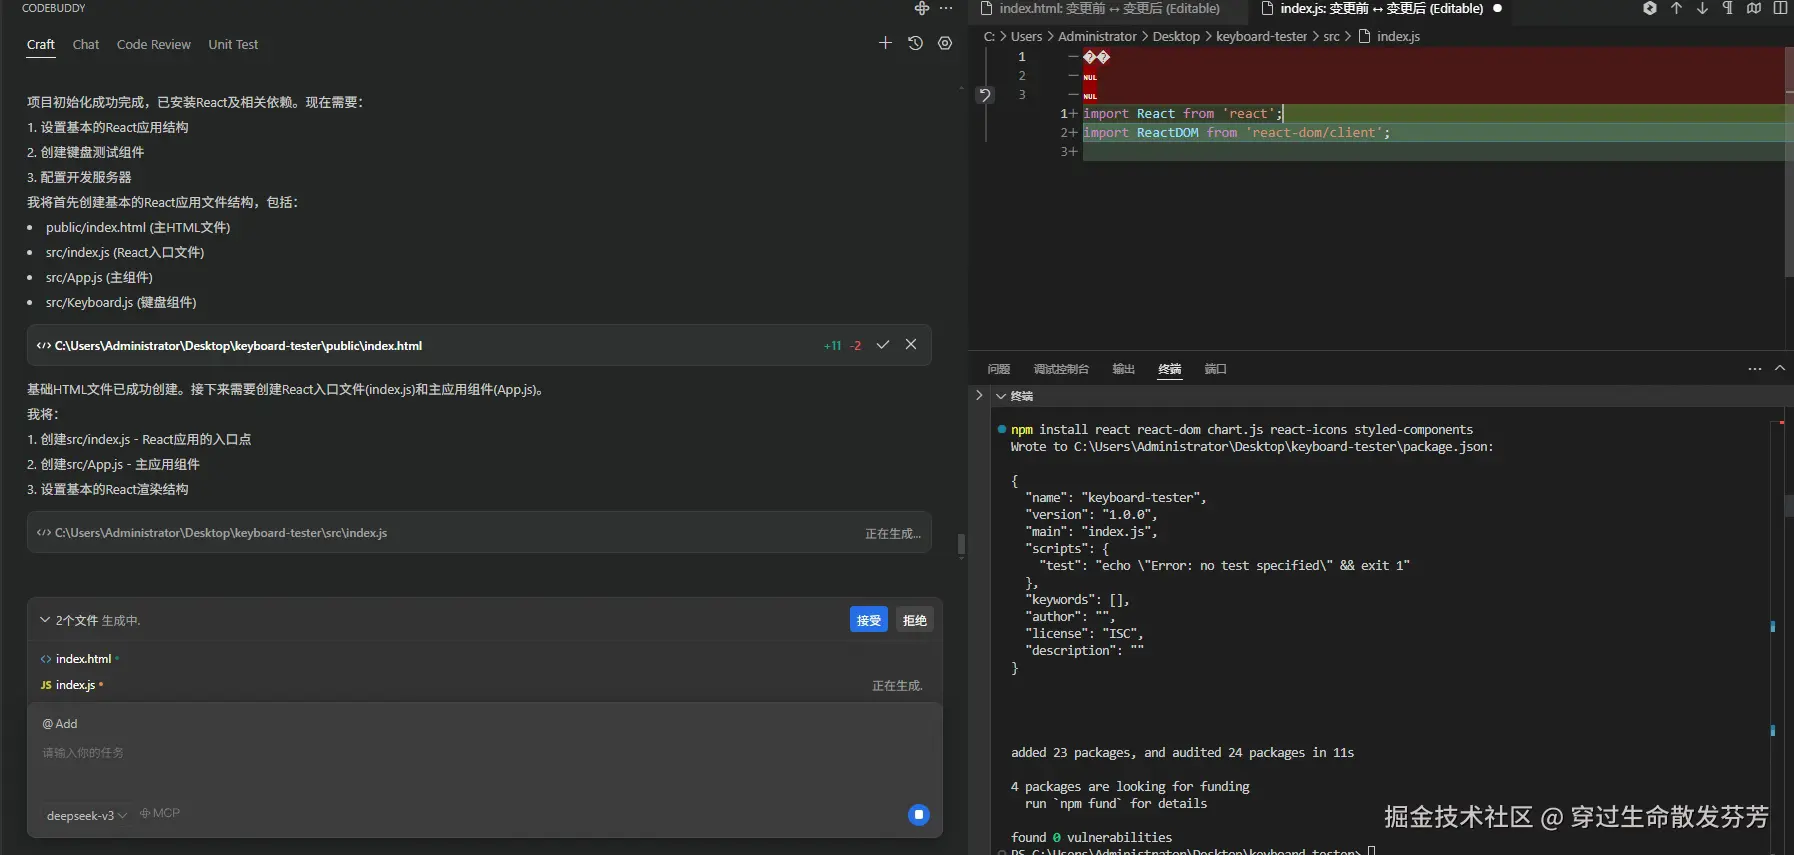Switch to the Code Review tab
1794x855 pixels.
[153, 44]
